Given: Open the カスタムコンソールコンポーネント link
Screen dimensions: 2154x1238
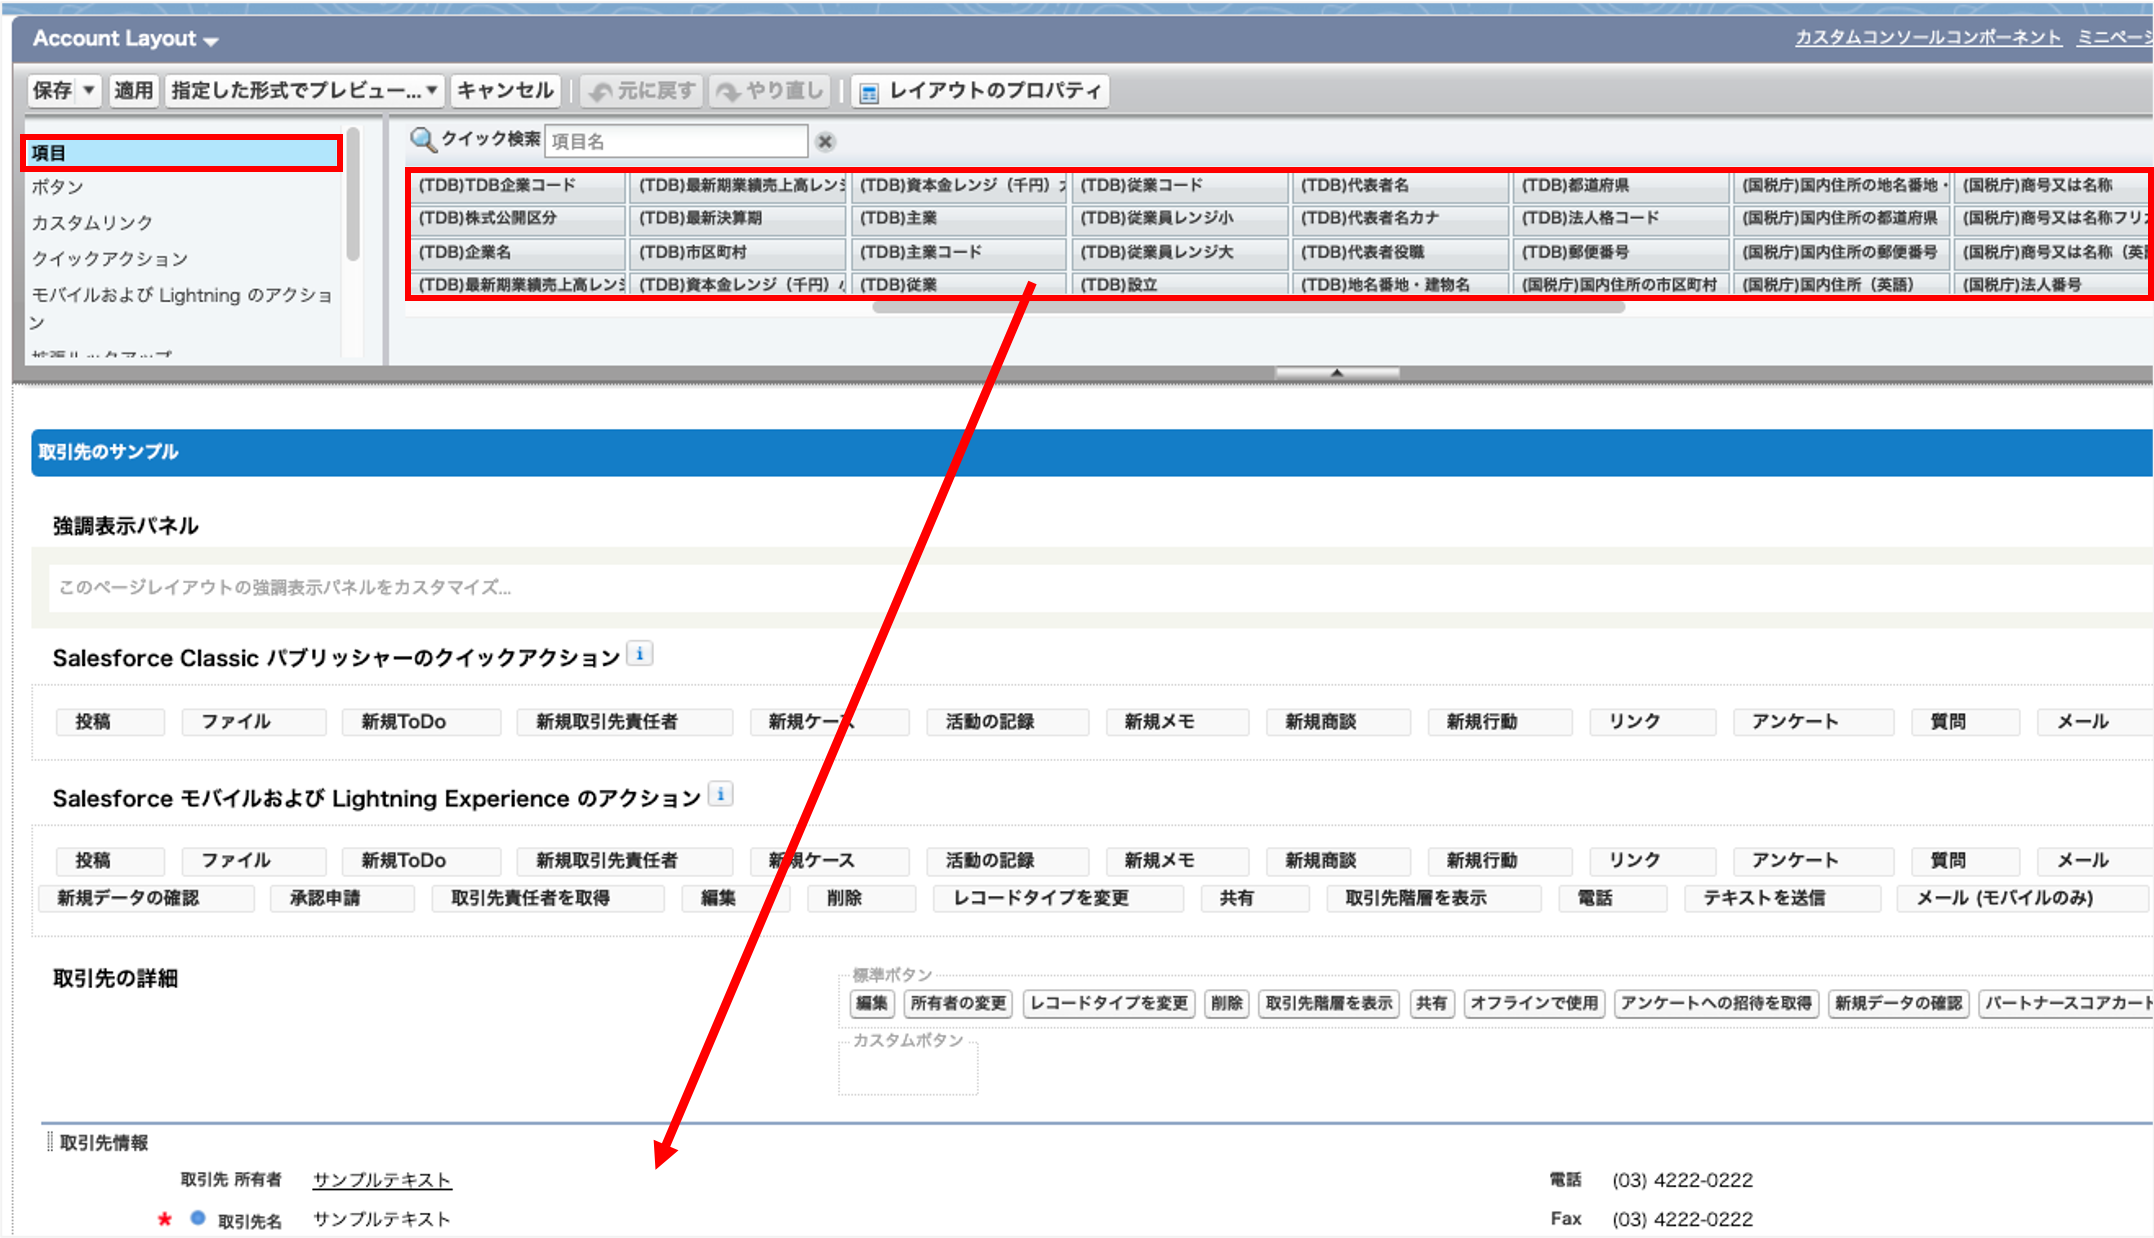Looking at the screenshot, I should click(1927, 37).
